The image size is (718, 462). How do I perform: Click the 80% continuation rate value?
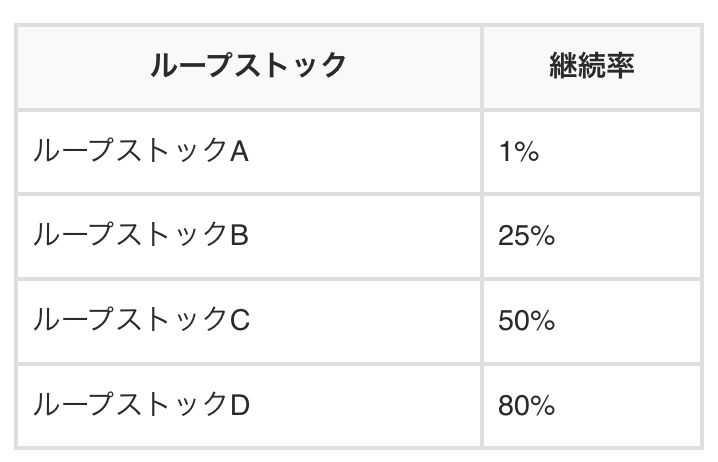coord(526,406)
